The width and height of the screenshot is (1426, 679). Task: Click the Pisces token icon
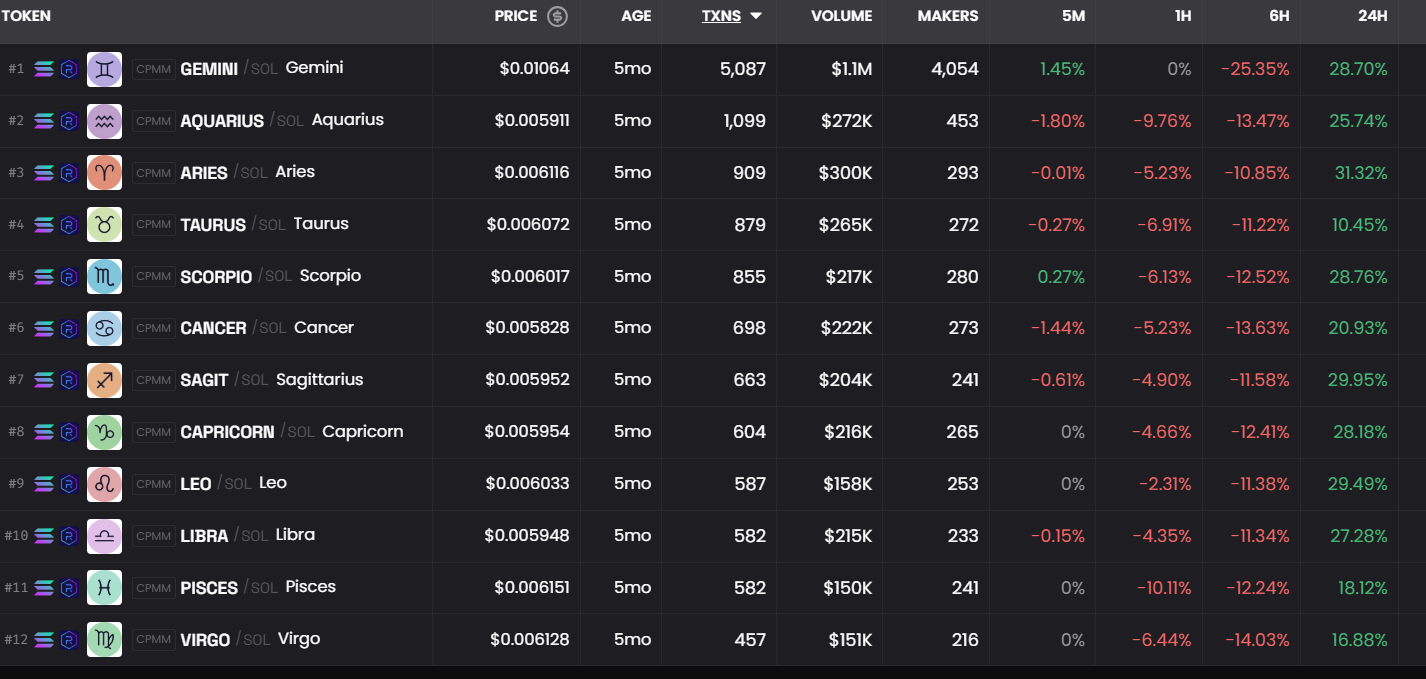click(104, 588)
